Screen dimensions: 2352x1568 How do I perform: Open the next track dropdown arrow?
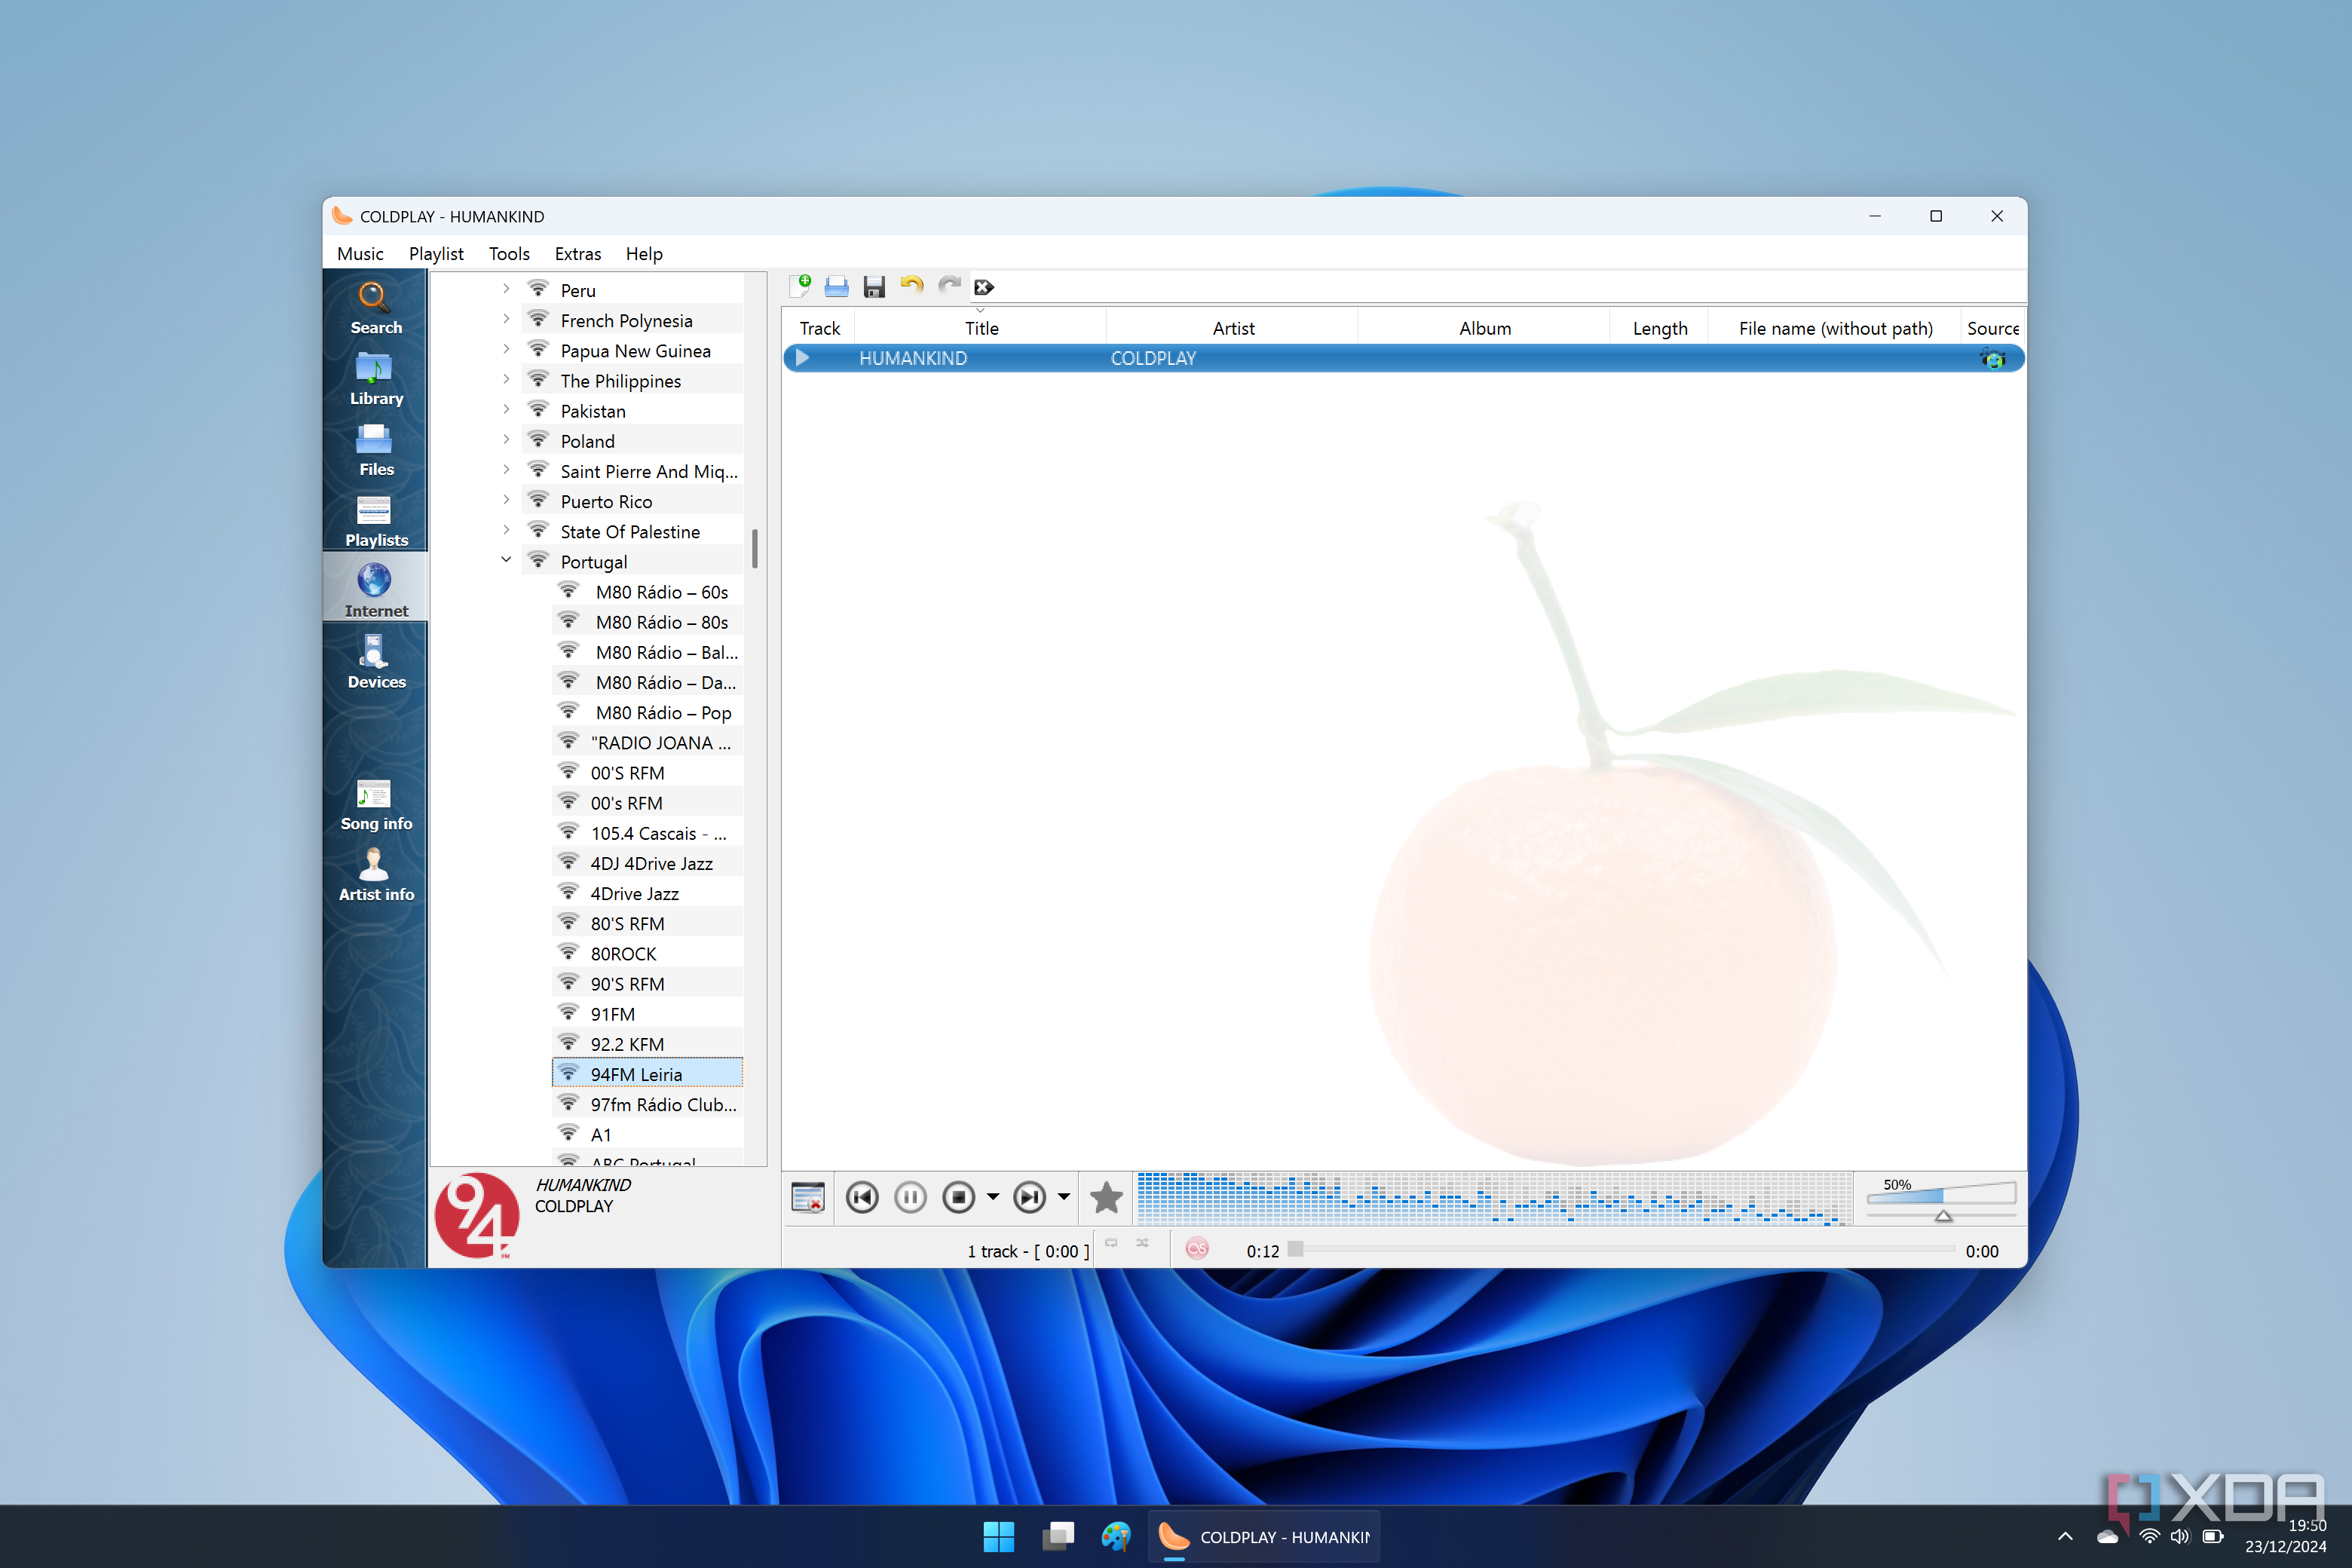pos(1063,1197)
